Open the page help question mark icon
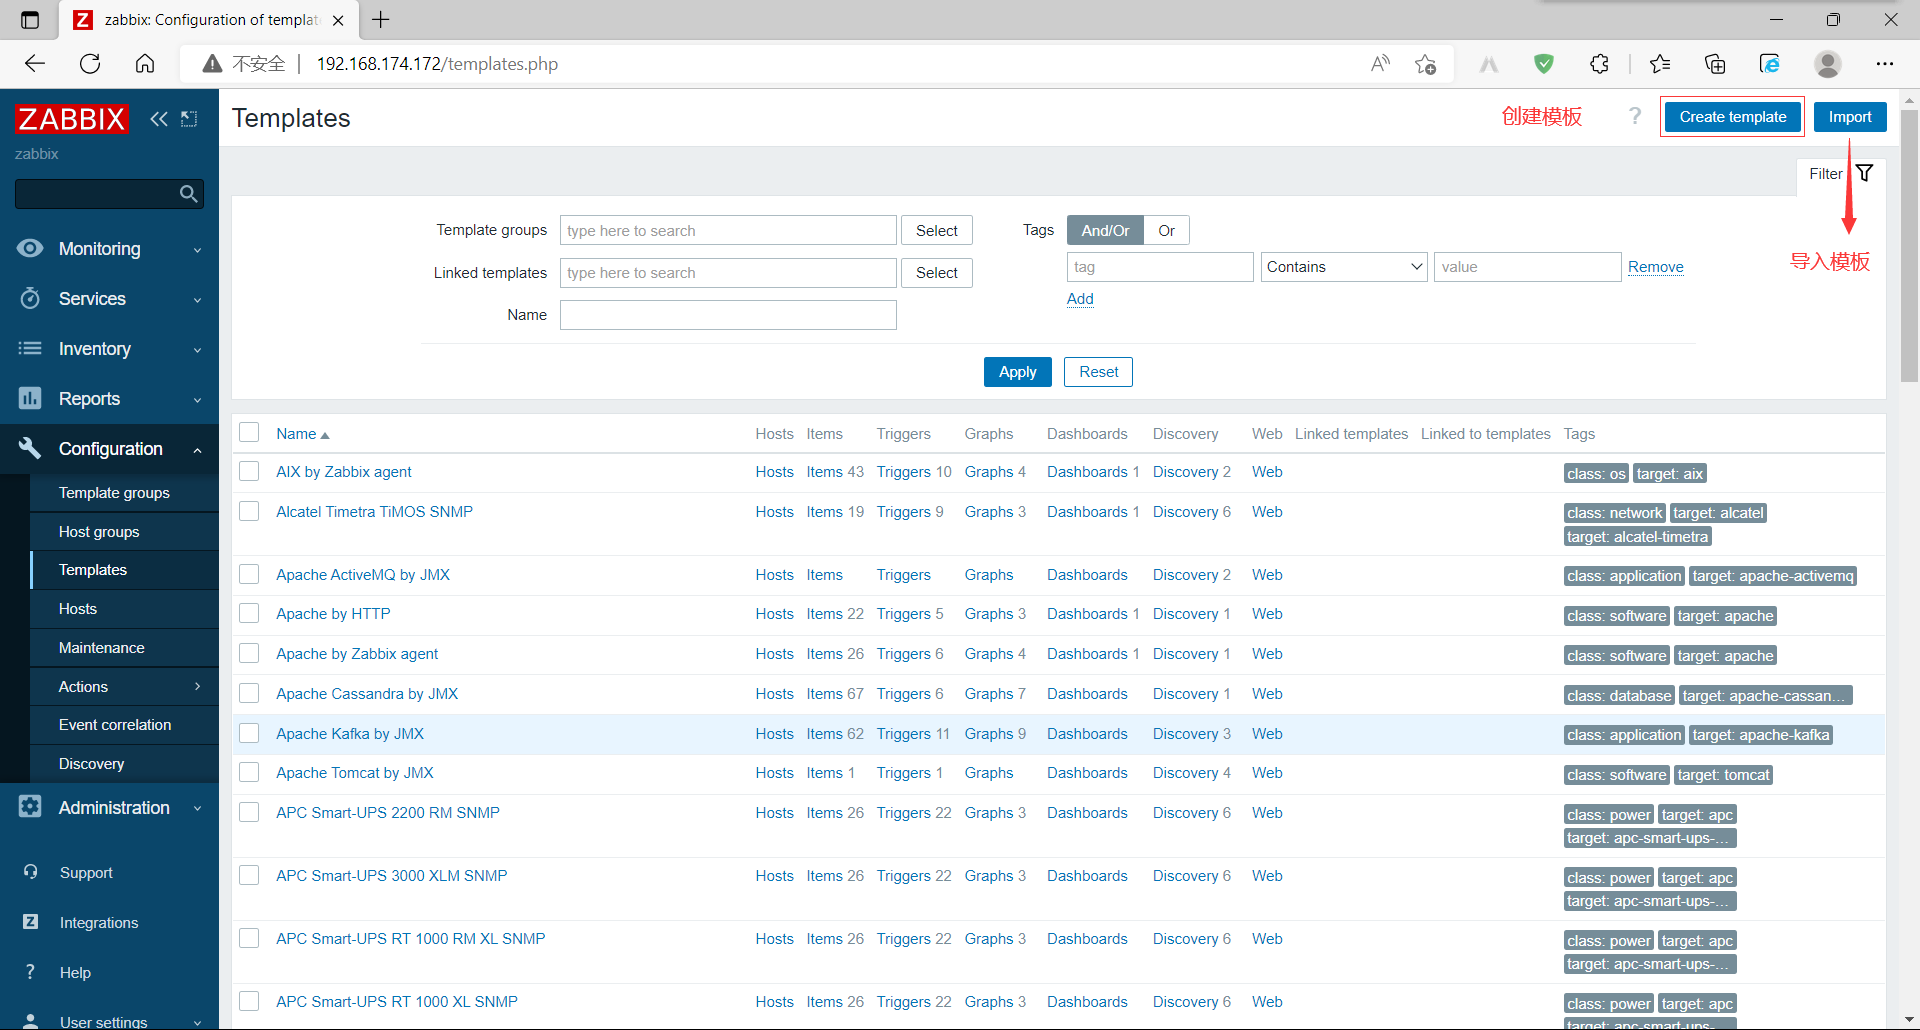Screen dimensions: 1920x1030 1635,116
